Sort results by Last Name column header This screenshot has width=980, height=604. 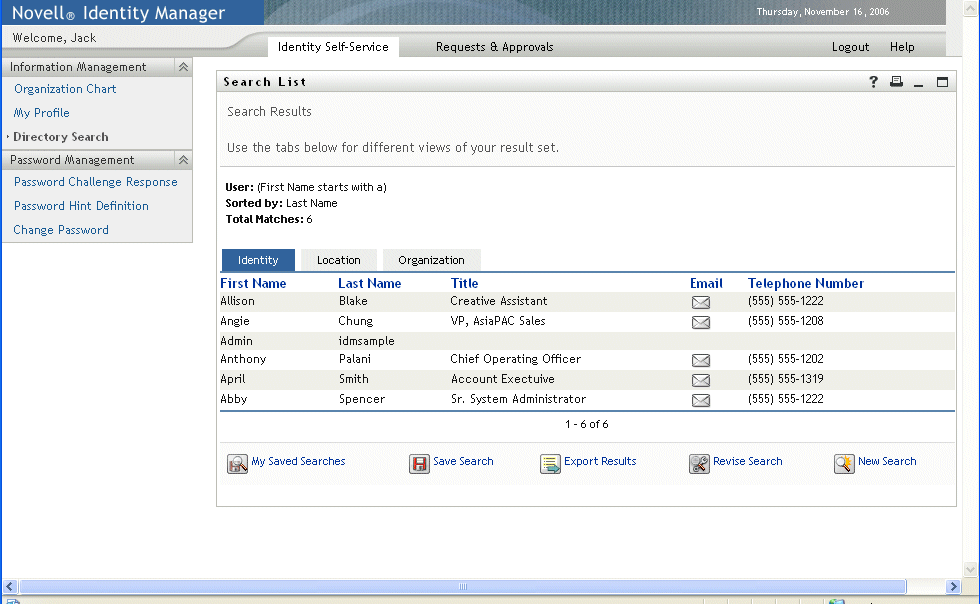(x=369, y=283)
